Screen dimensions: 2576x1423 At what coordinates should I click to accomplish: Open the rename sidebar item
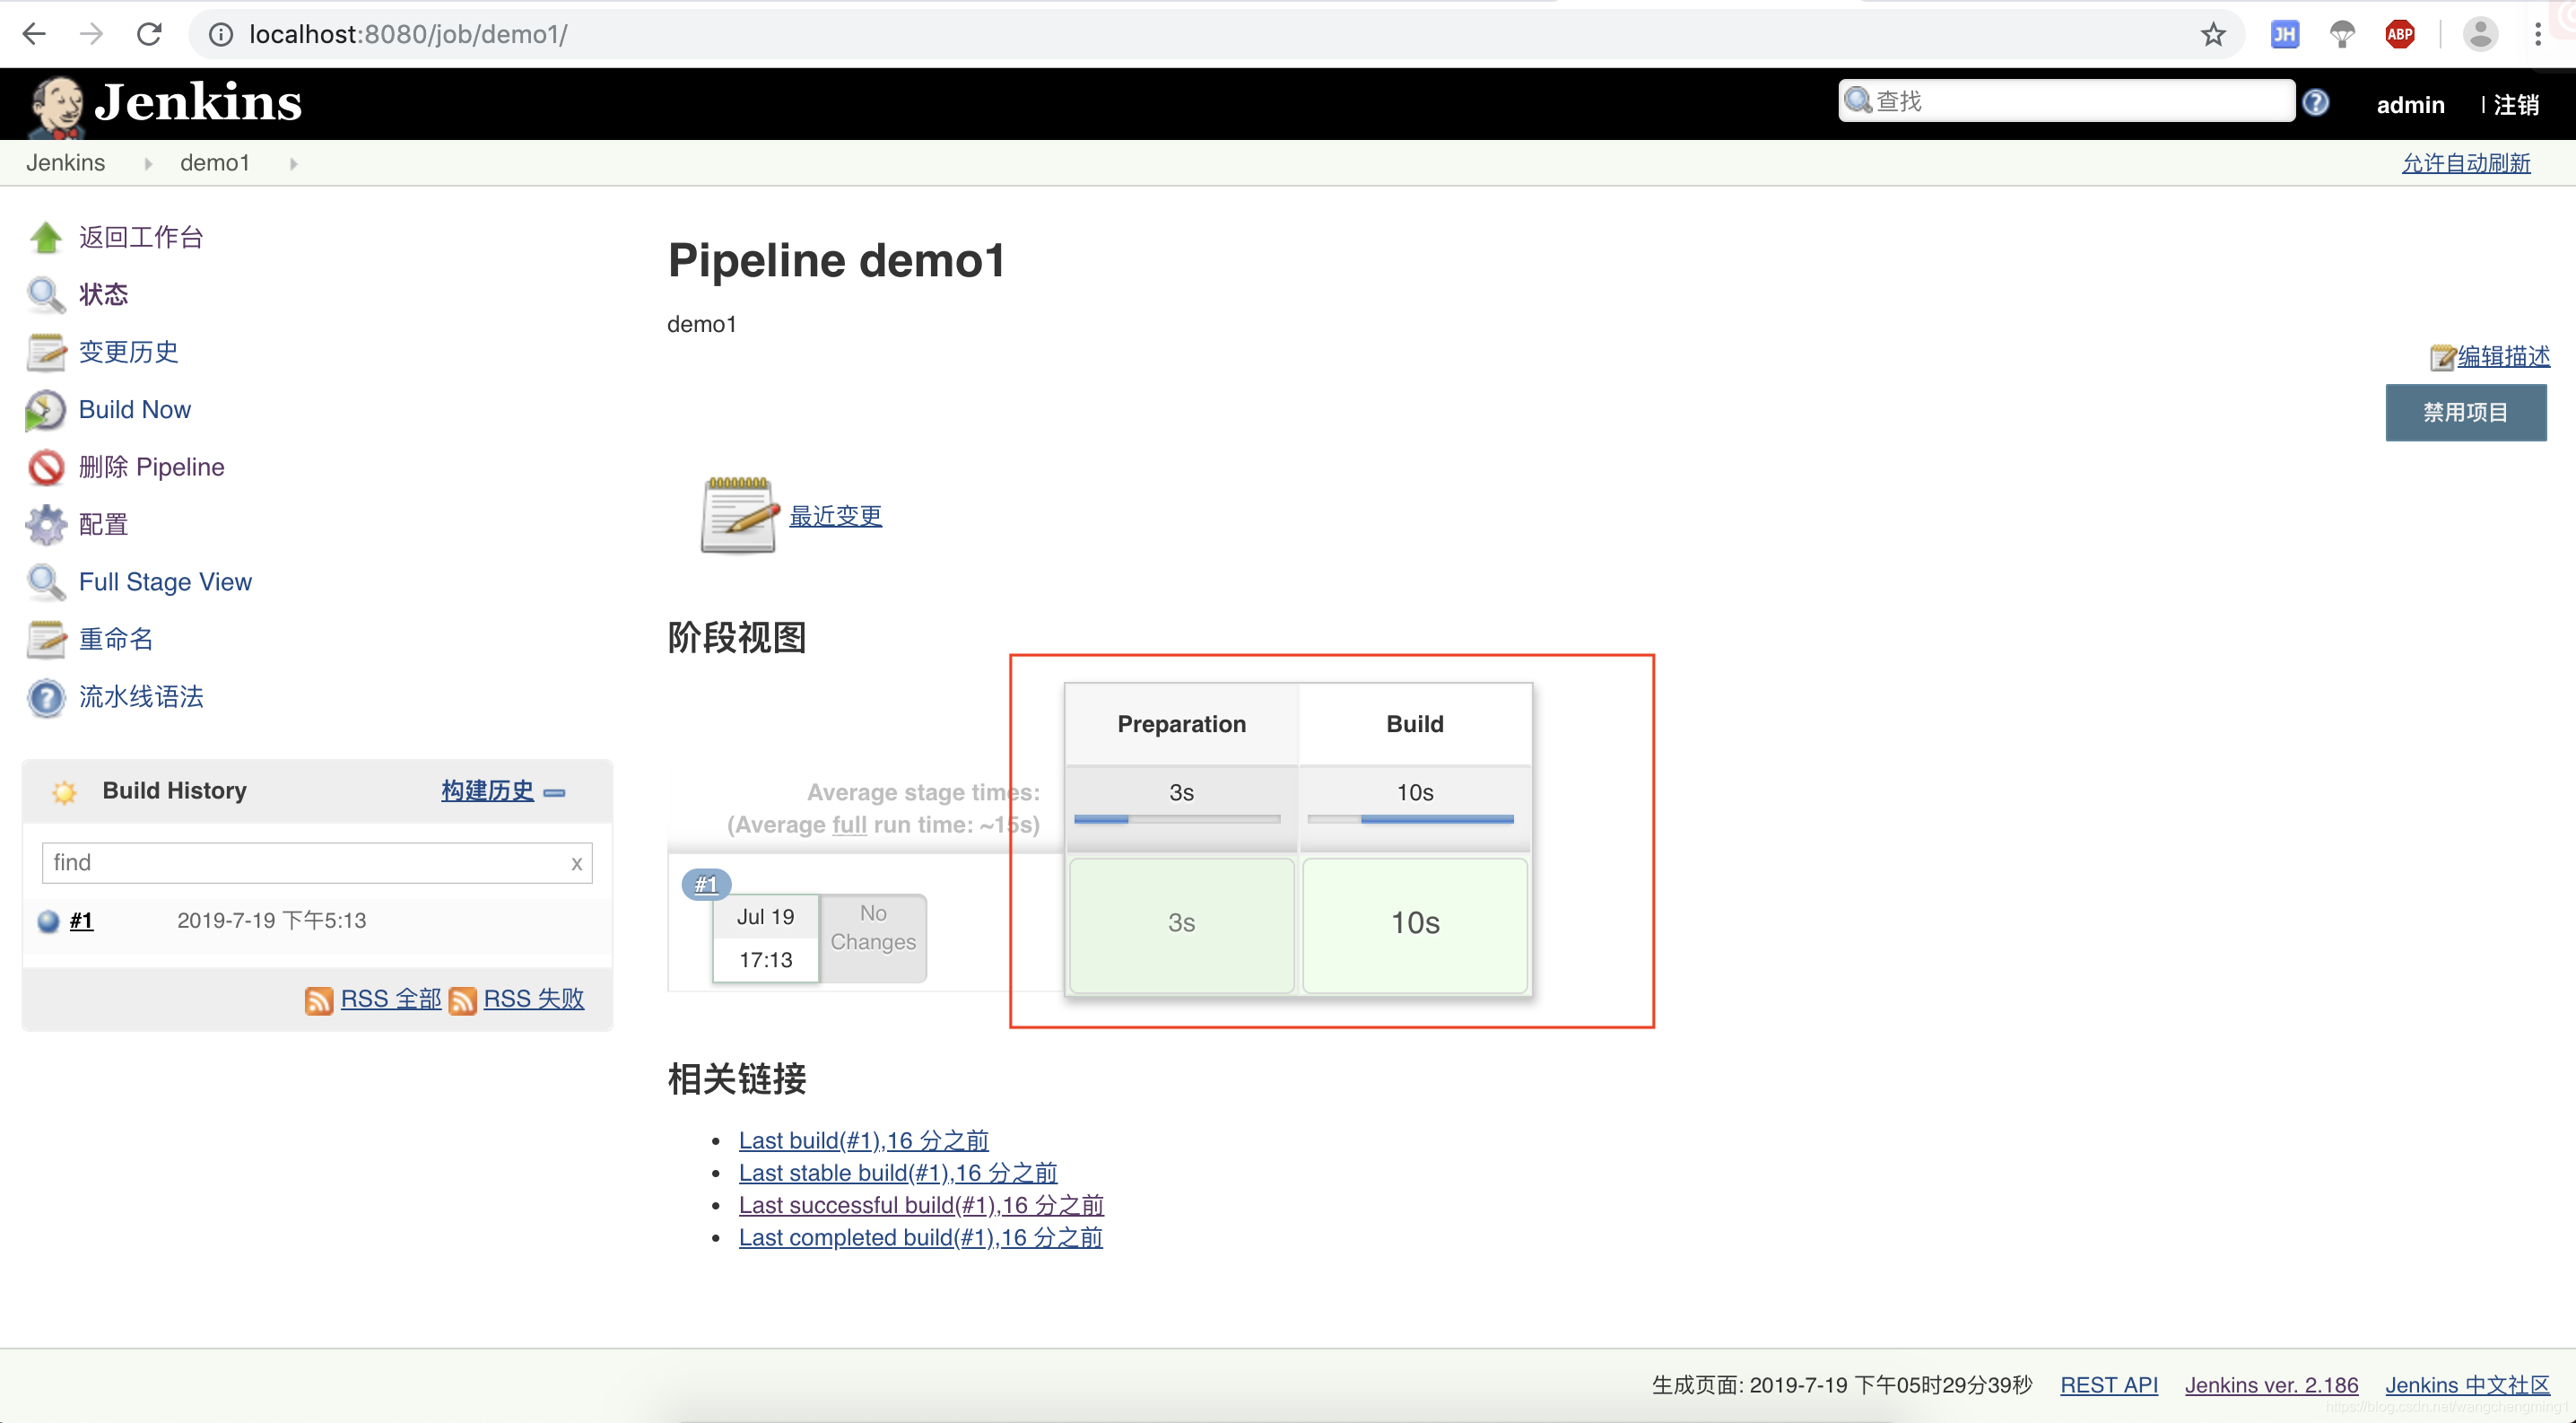(x=116, y=639)
